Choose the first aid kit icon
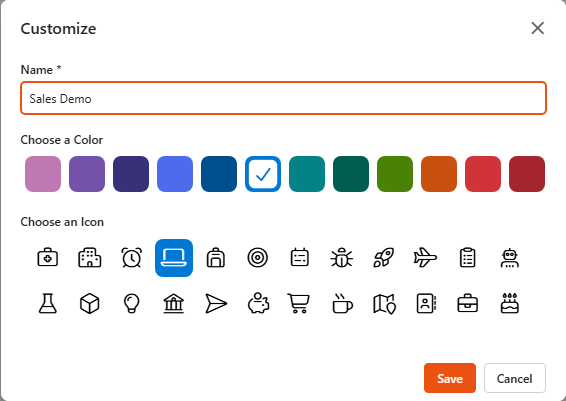The width and height of the screenshot is (566, 401). [48, 258]
